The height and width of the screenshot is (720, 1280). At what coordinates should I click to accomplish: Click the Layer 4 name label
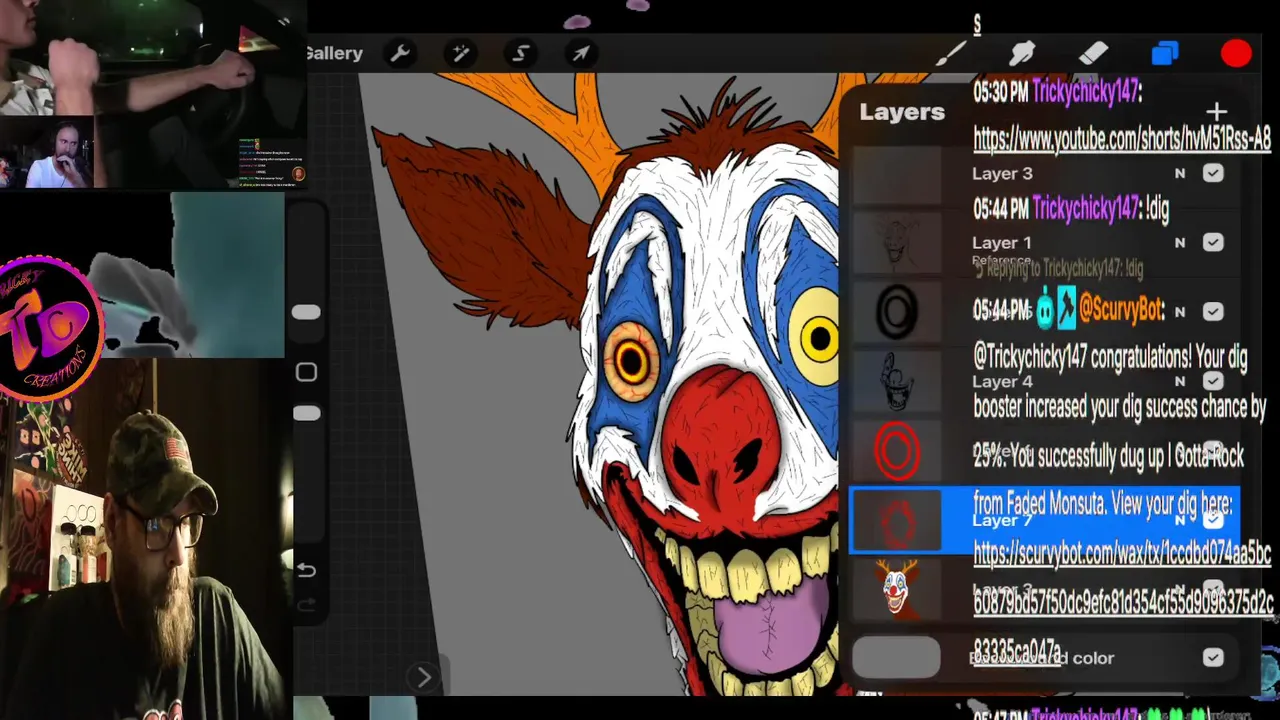point(1002,381)
